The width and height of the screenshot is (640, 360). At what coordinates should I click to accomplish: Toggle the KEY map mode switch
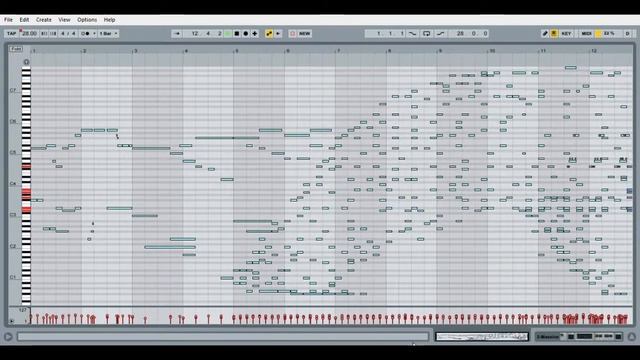click(566, 33)
